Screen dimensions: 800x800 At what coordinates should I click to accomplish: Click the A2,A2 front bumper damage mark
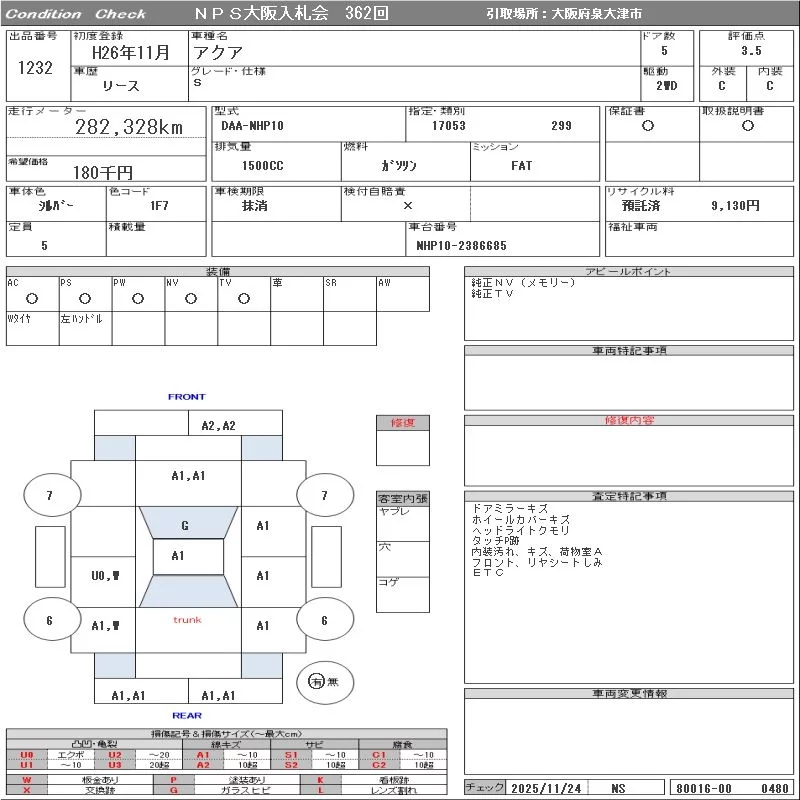click(218, 426)
